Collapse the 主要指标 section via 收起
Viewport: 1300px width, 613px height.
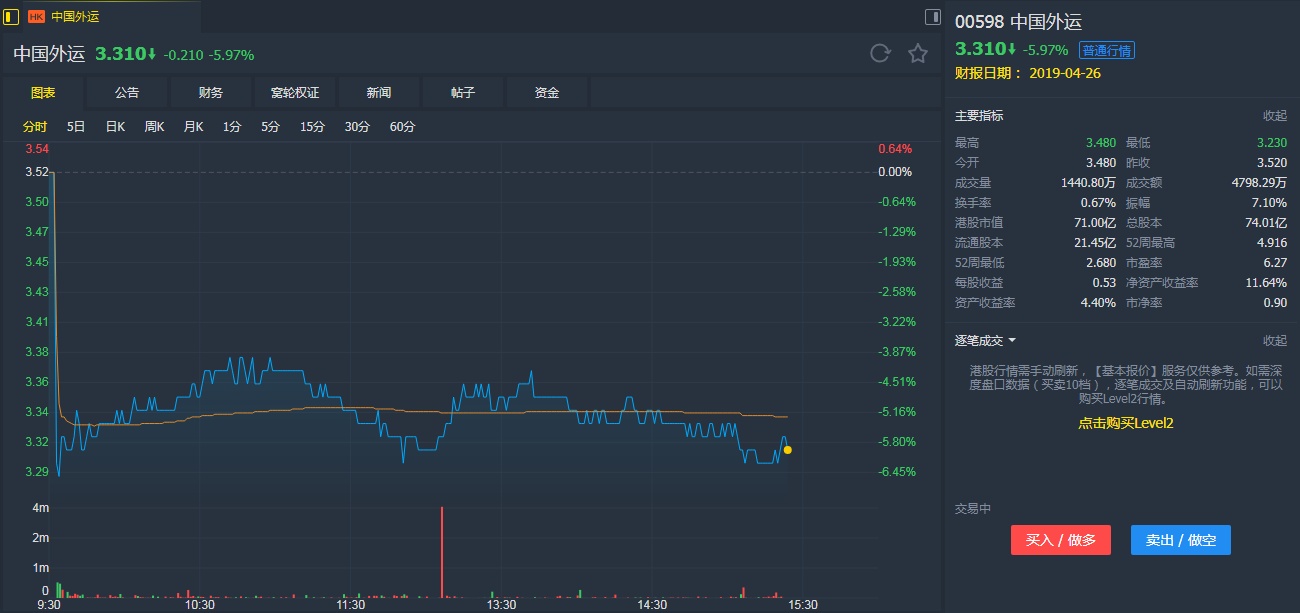tap(1274, 116)
